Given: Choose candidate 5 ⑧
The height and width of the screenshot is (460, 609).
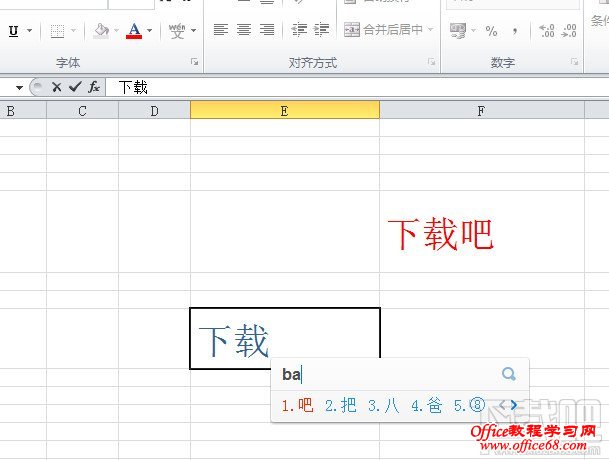Looking at the screenshot, I should (x=470, y=405).
